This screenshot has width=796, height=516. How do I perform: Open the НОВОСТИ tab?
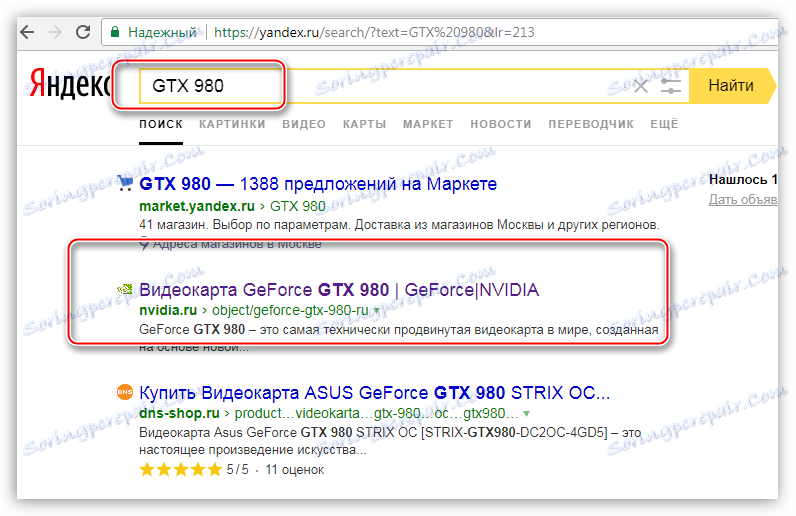click(x=501, y=124)
